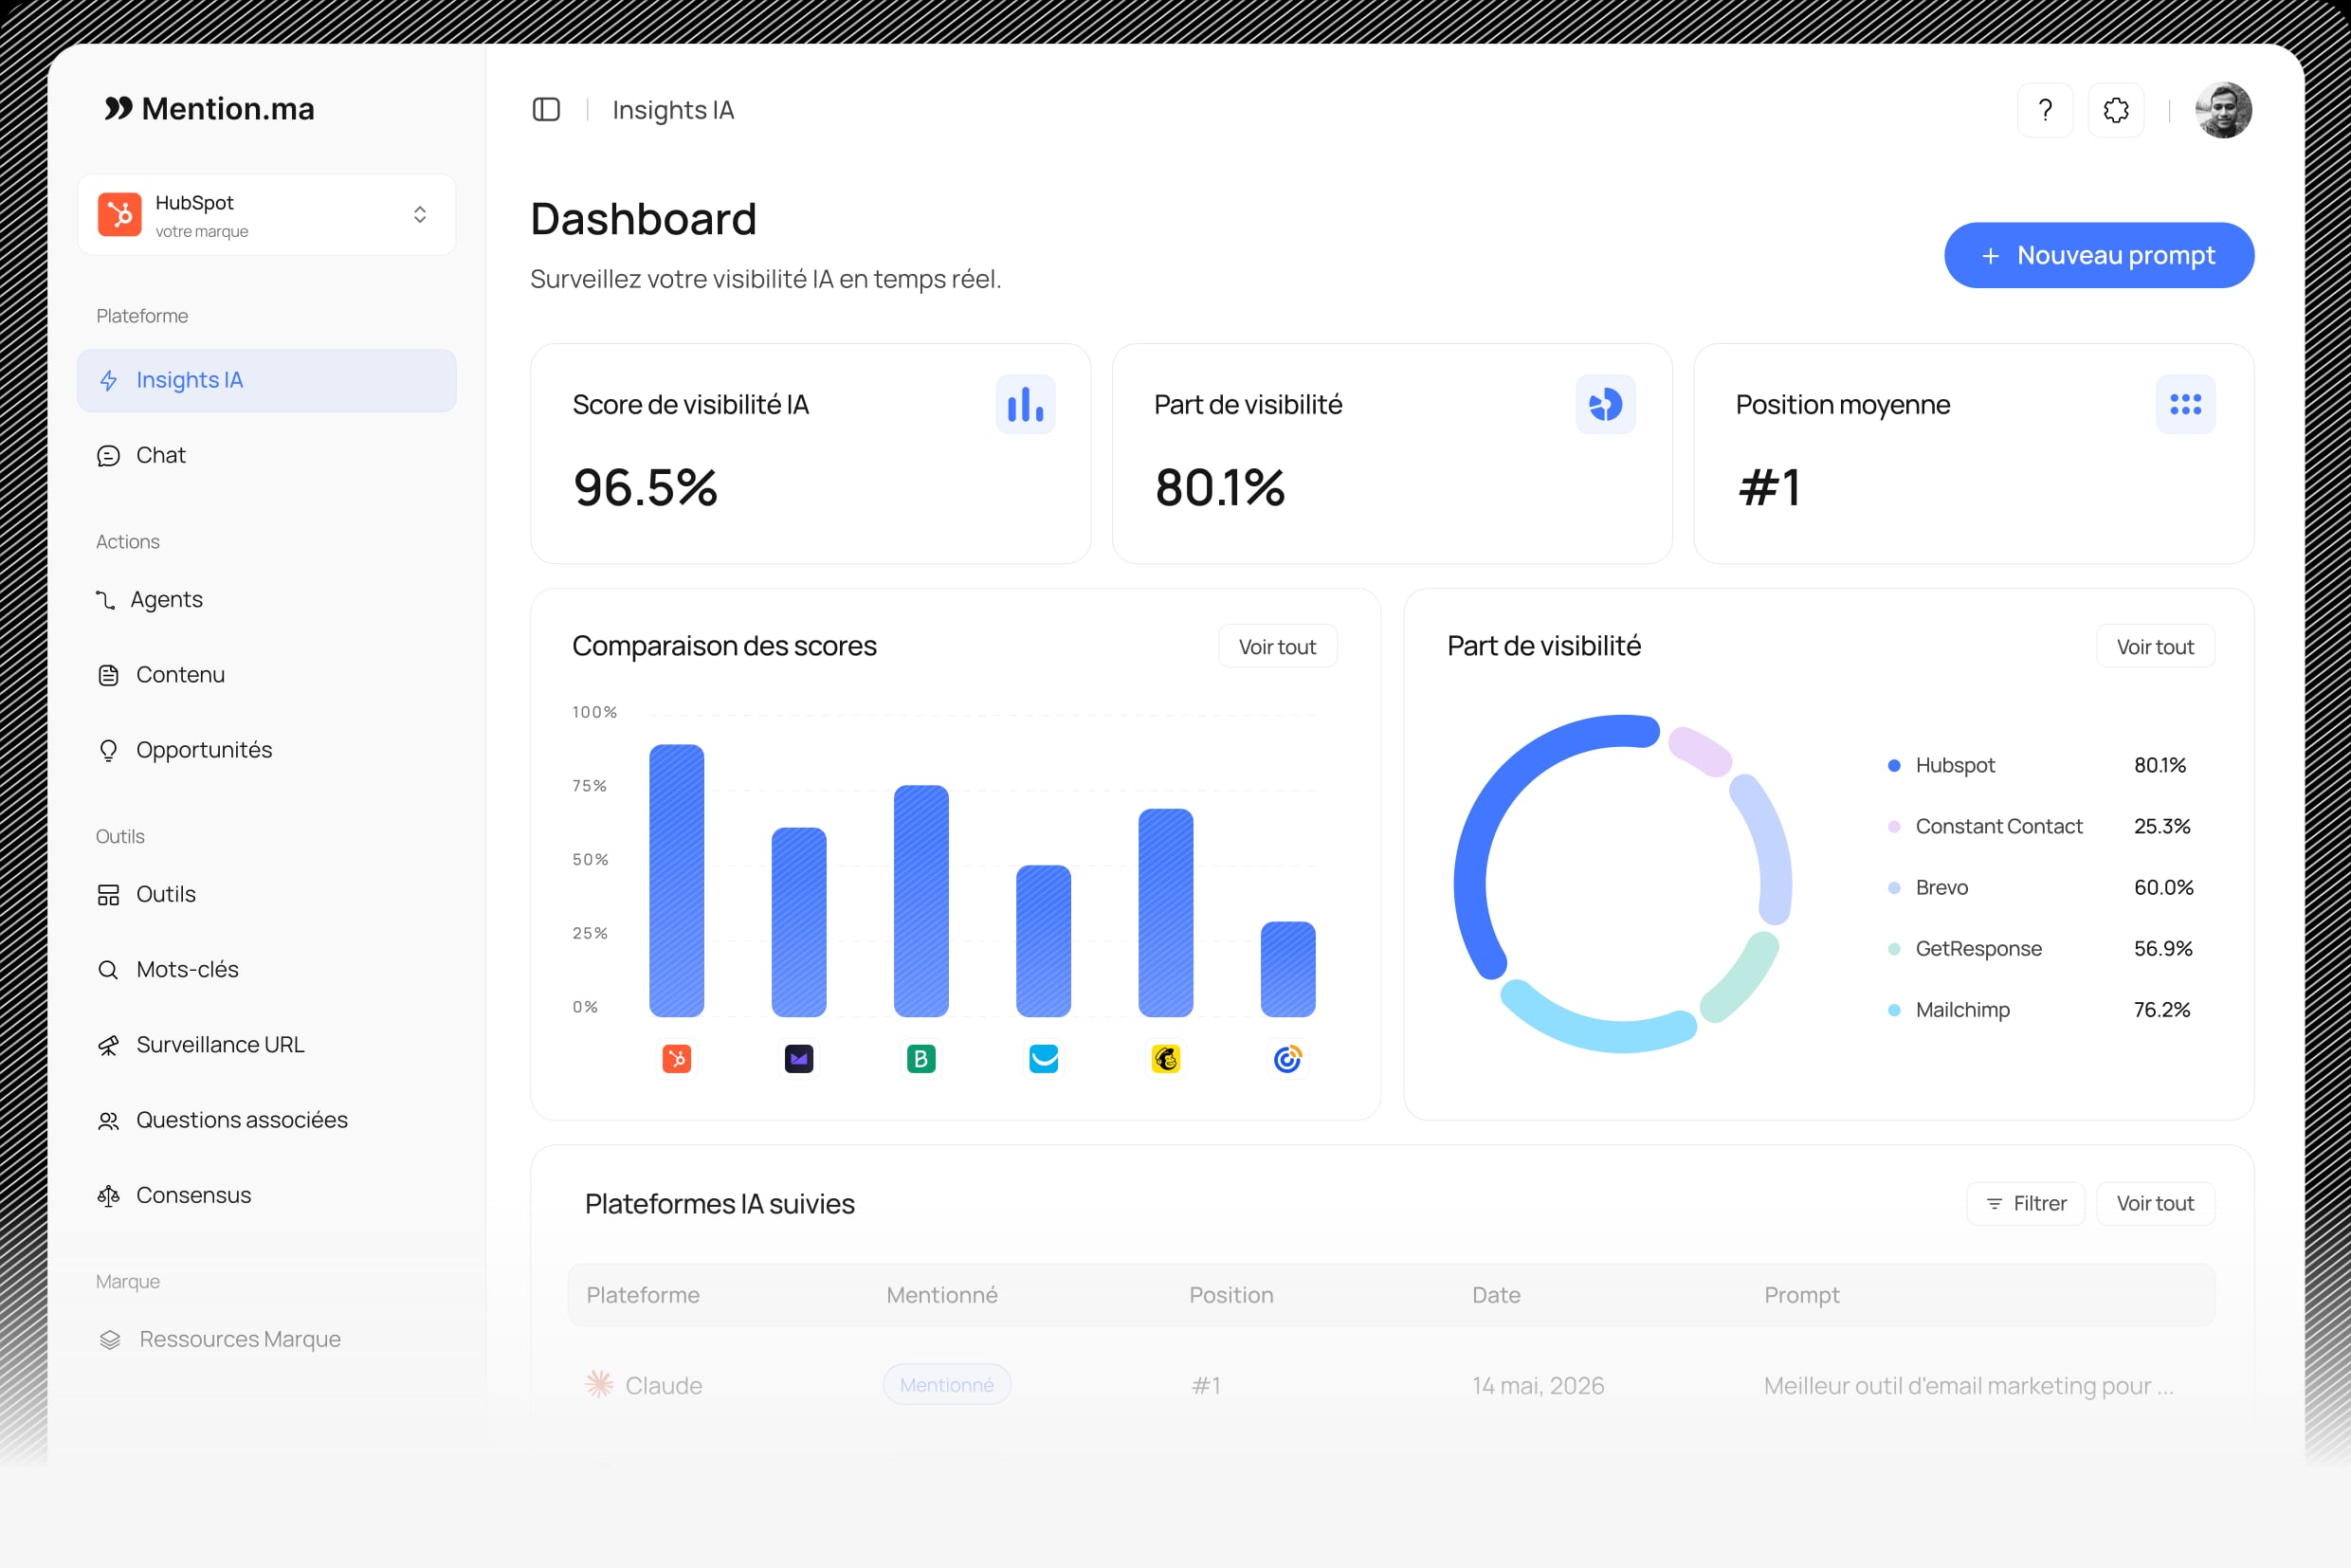Open the settings gear icon
This screenshot has height=1568, width=2351.
point(2116,110)
